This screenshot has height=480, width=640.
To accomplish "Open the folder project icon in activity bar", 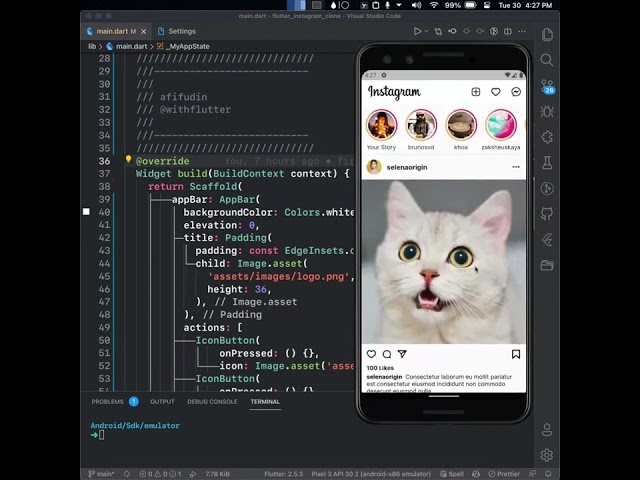I will (x=547, y=265).
